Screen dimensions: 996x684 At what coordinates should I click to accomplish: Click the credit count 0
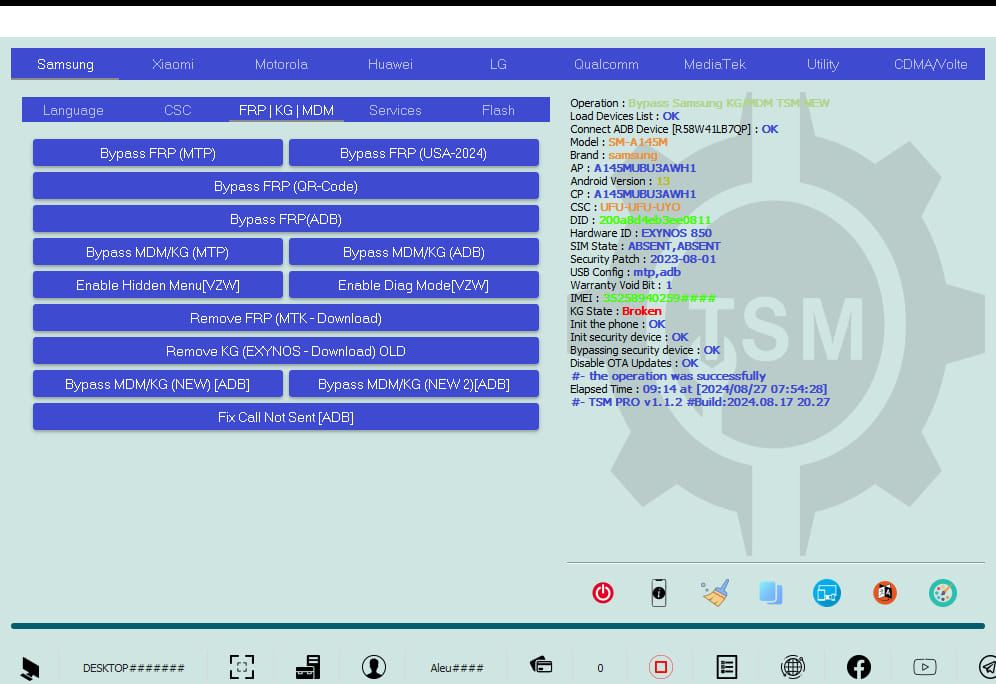pyautogui.click(x=600, y=668)
